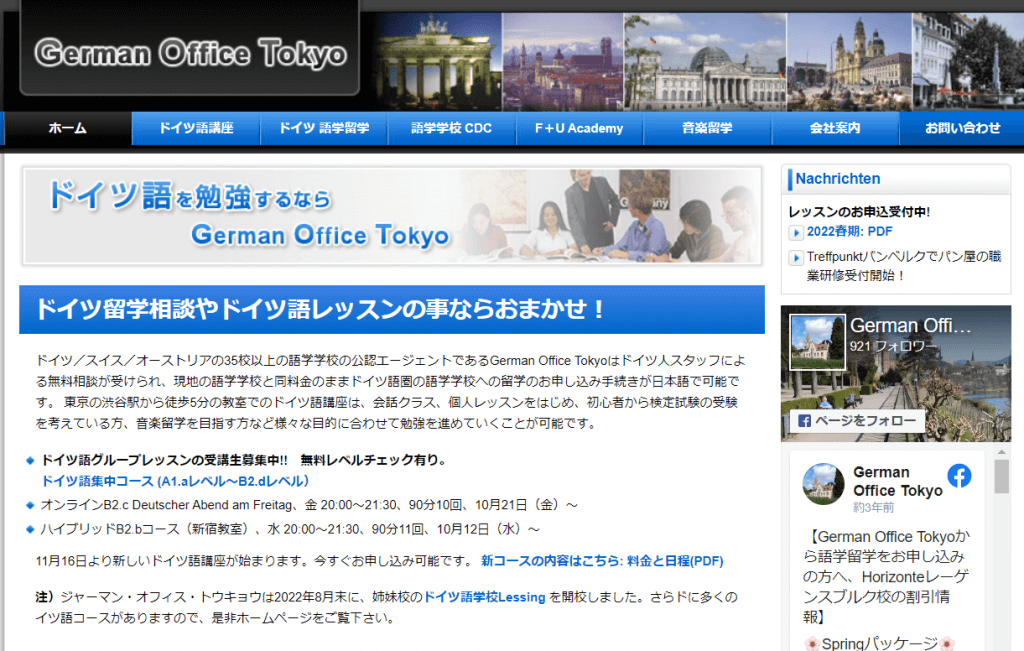This screenshot has height=651, width=1024.
Task: Click arrow icon beside Treffpunkt news item
Action: (795, 258)
